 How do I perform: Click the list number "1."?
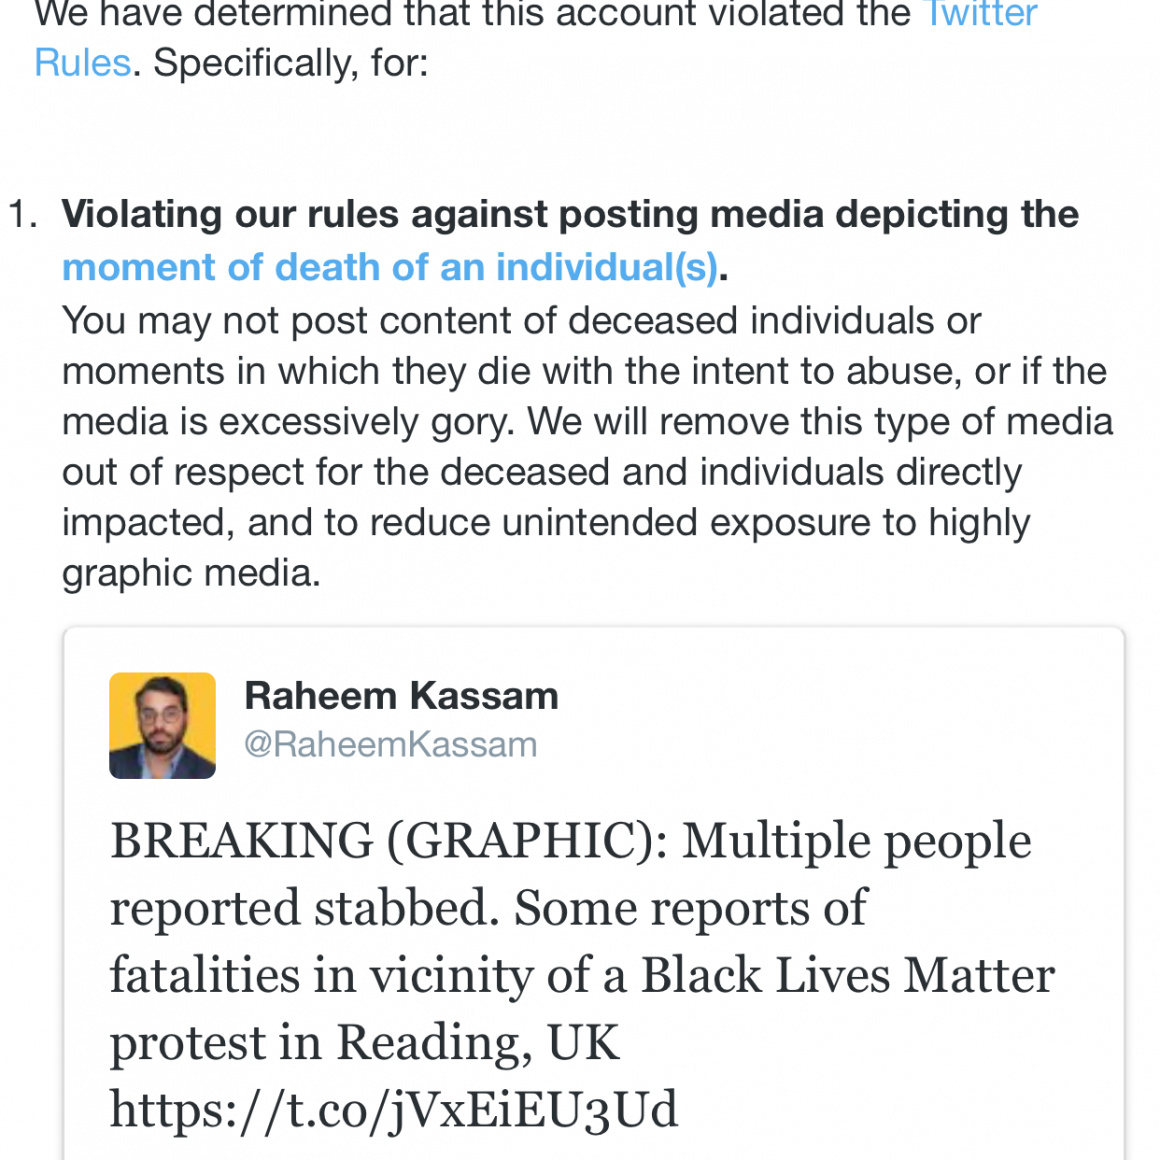tap(24, 215)
